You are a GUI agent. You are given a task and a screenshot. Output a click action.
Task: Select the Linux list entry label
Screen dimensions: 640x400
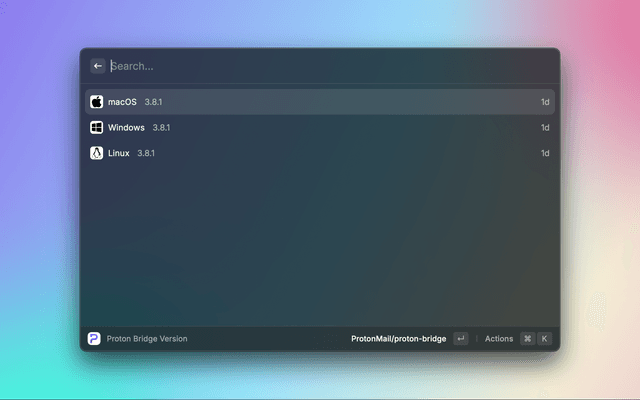pyautogui.click(x=119, y=153)
